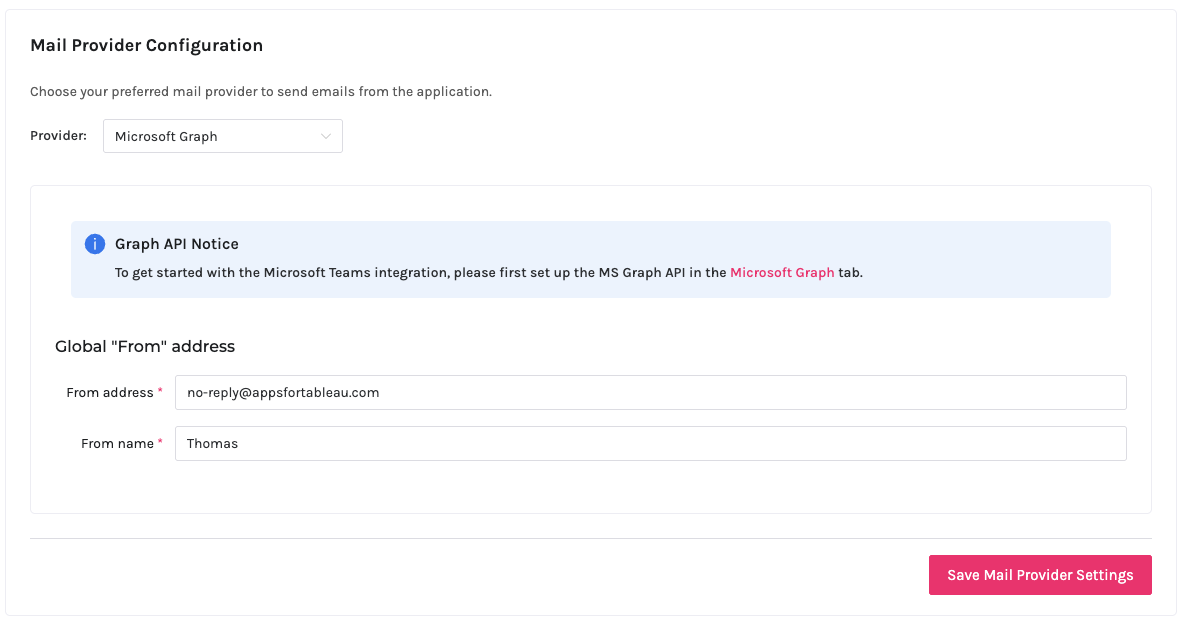Click the red asterisk beside From address

[x=160, y=393]
